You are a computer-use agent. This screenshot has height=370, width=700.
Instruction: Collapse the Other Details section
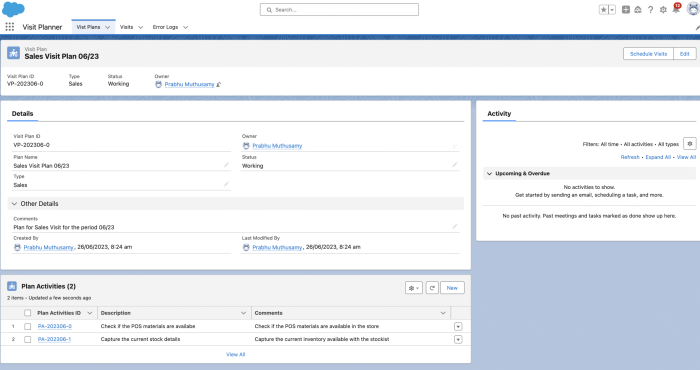pyautogui.click(x=14, y=204)
